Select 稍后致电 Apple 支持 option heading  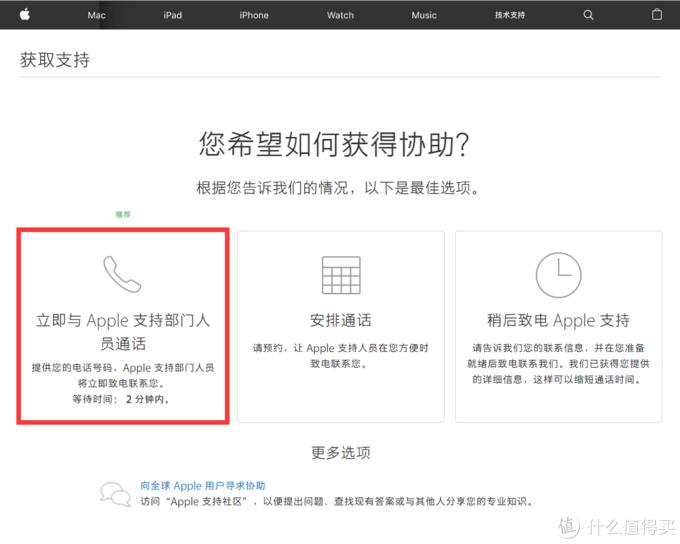(559, 320)
